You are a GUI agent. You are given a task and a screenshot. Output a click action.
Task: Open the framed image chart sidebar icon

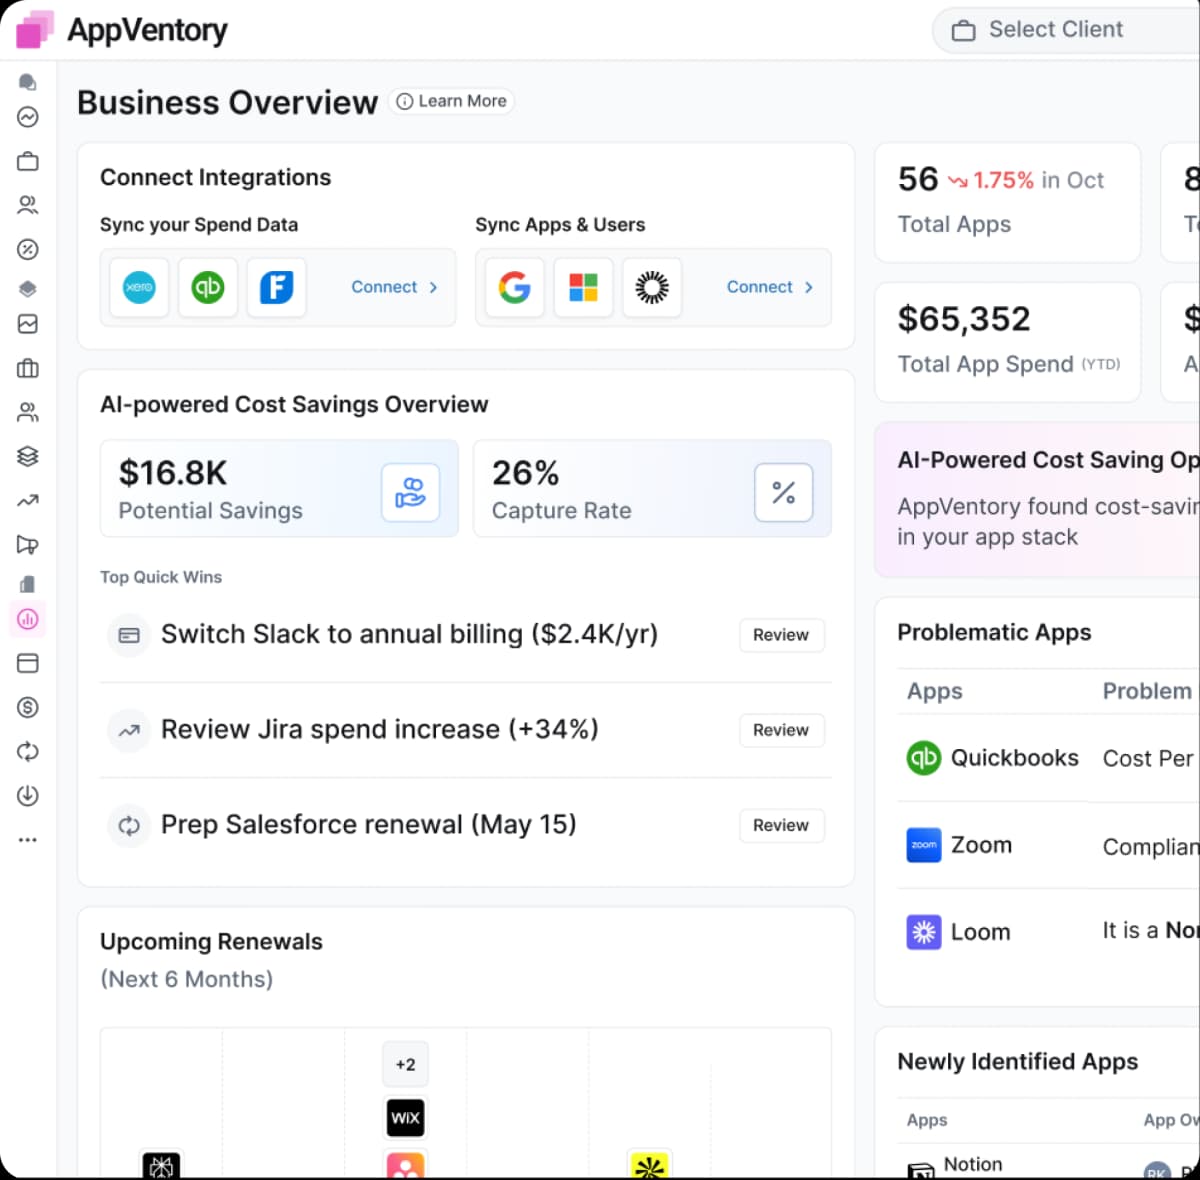(28, 324)
